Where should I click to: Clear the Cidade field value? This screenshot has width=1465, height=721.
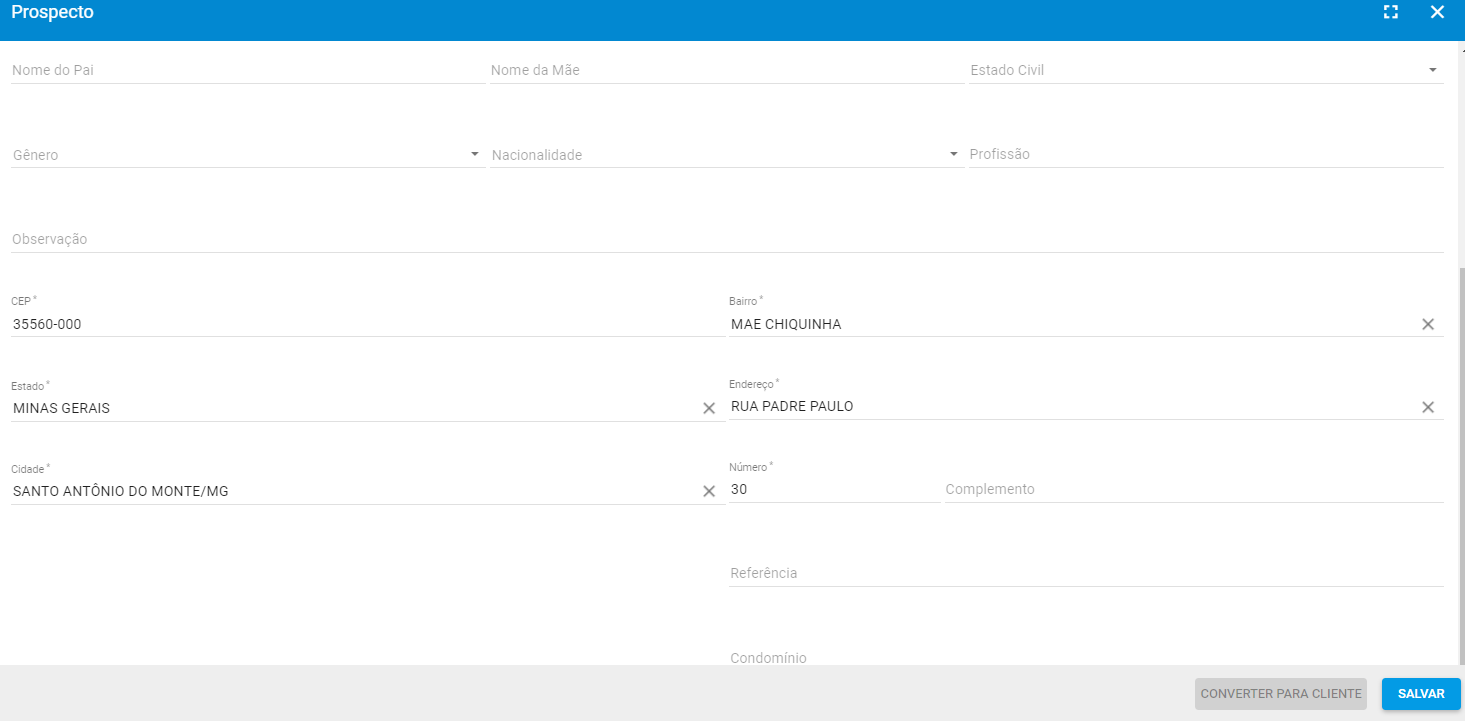pos(709,491)
